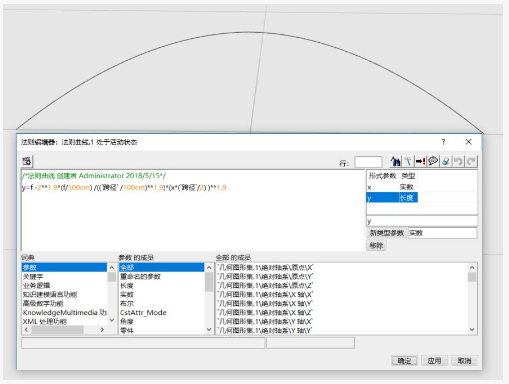Select 全部 in parameter members list

point(162,267)
